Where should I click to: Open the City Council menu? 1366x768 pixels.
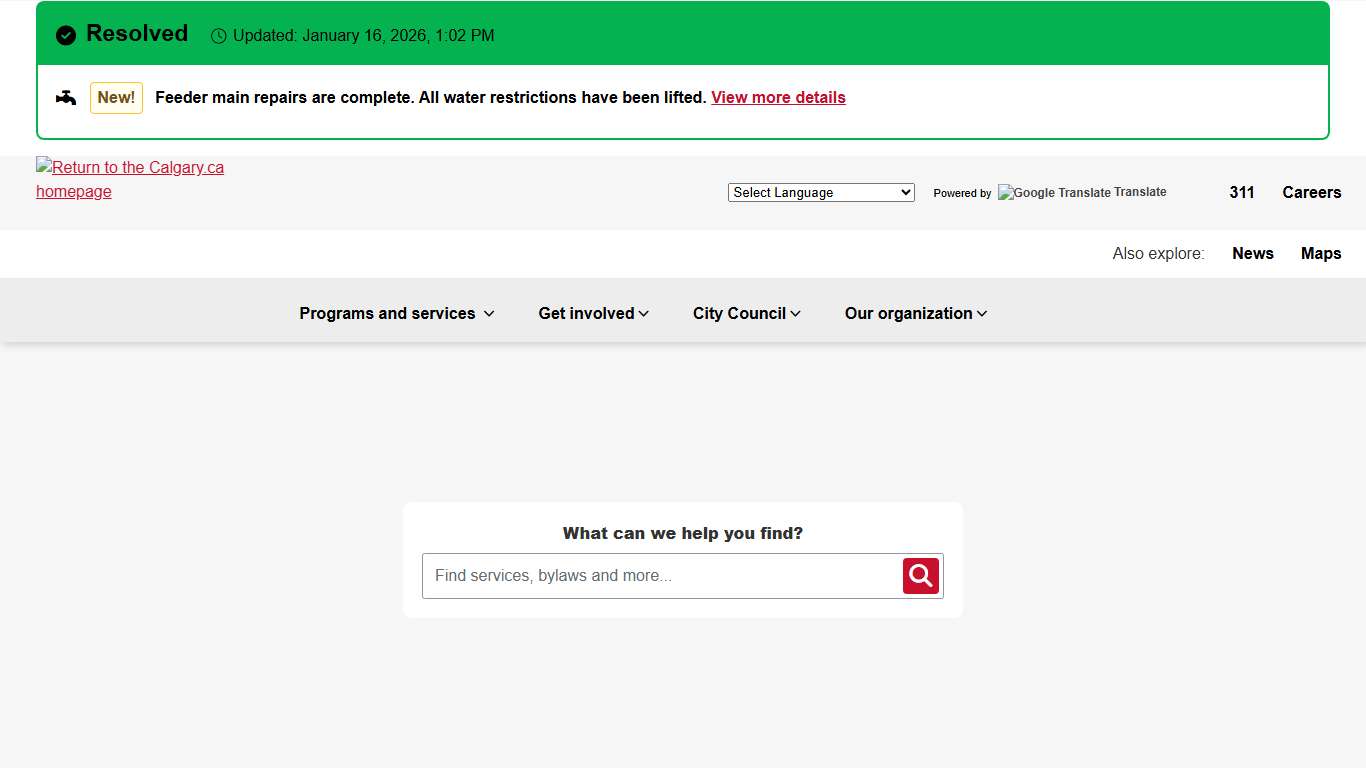[746, 314]
